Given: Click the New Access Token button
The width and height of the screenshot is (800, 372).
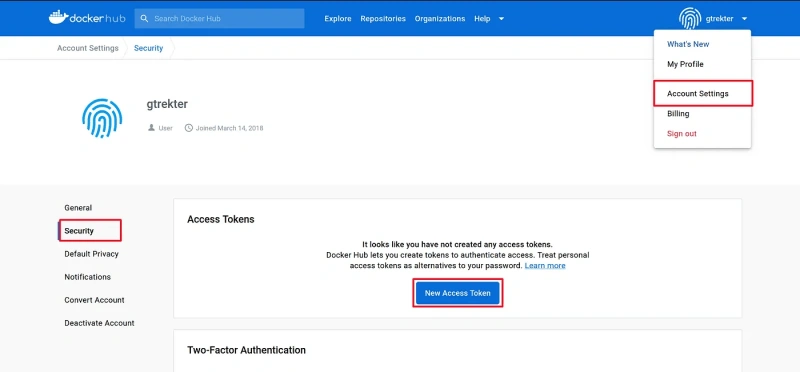Looking at the screenshot, I should [458, 293].
